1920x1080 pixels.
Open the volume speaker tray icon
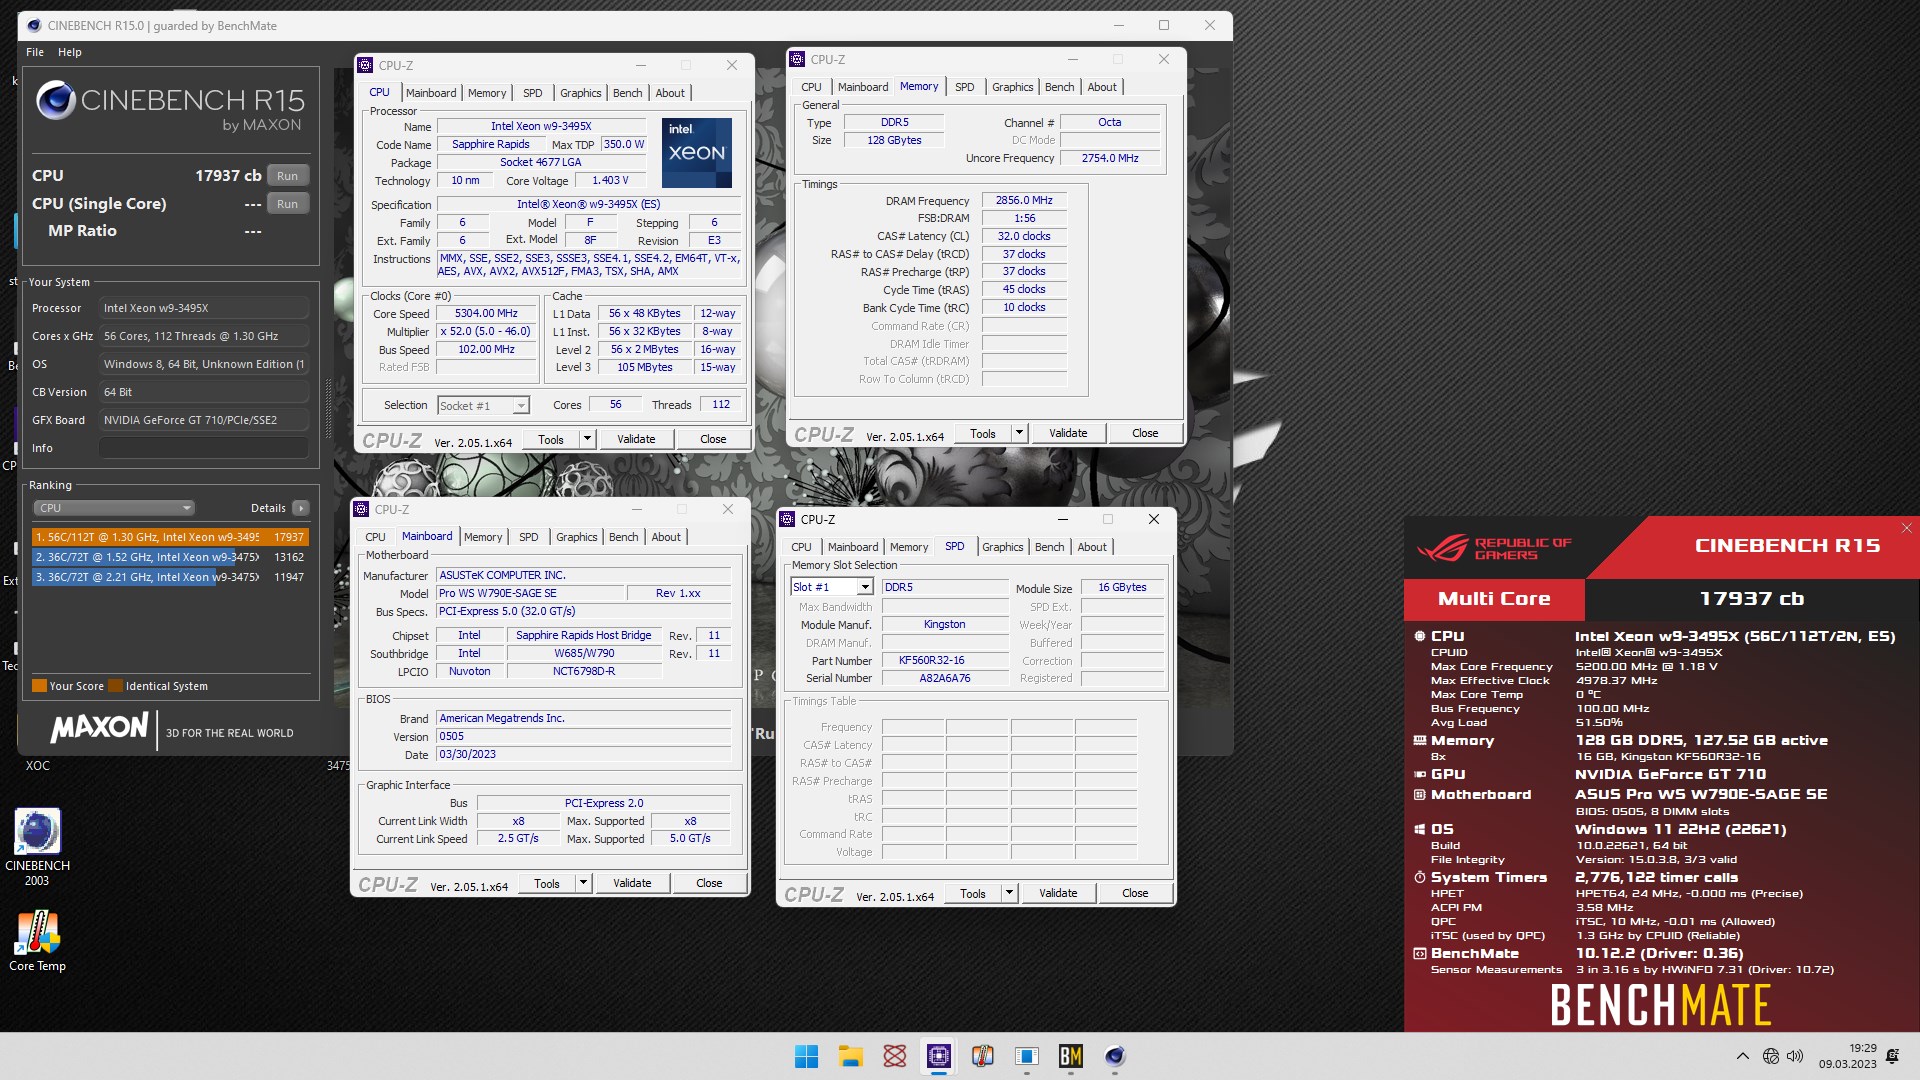pos(1795,1056)
